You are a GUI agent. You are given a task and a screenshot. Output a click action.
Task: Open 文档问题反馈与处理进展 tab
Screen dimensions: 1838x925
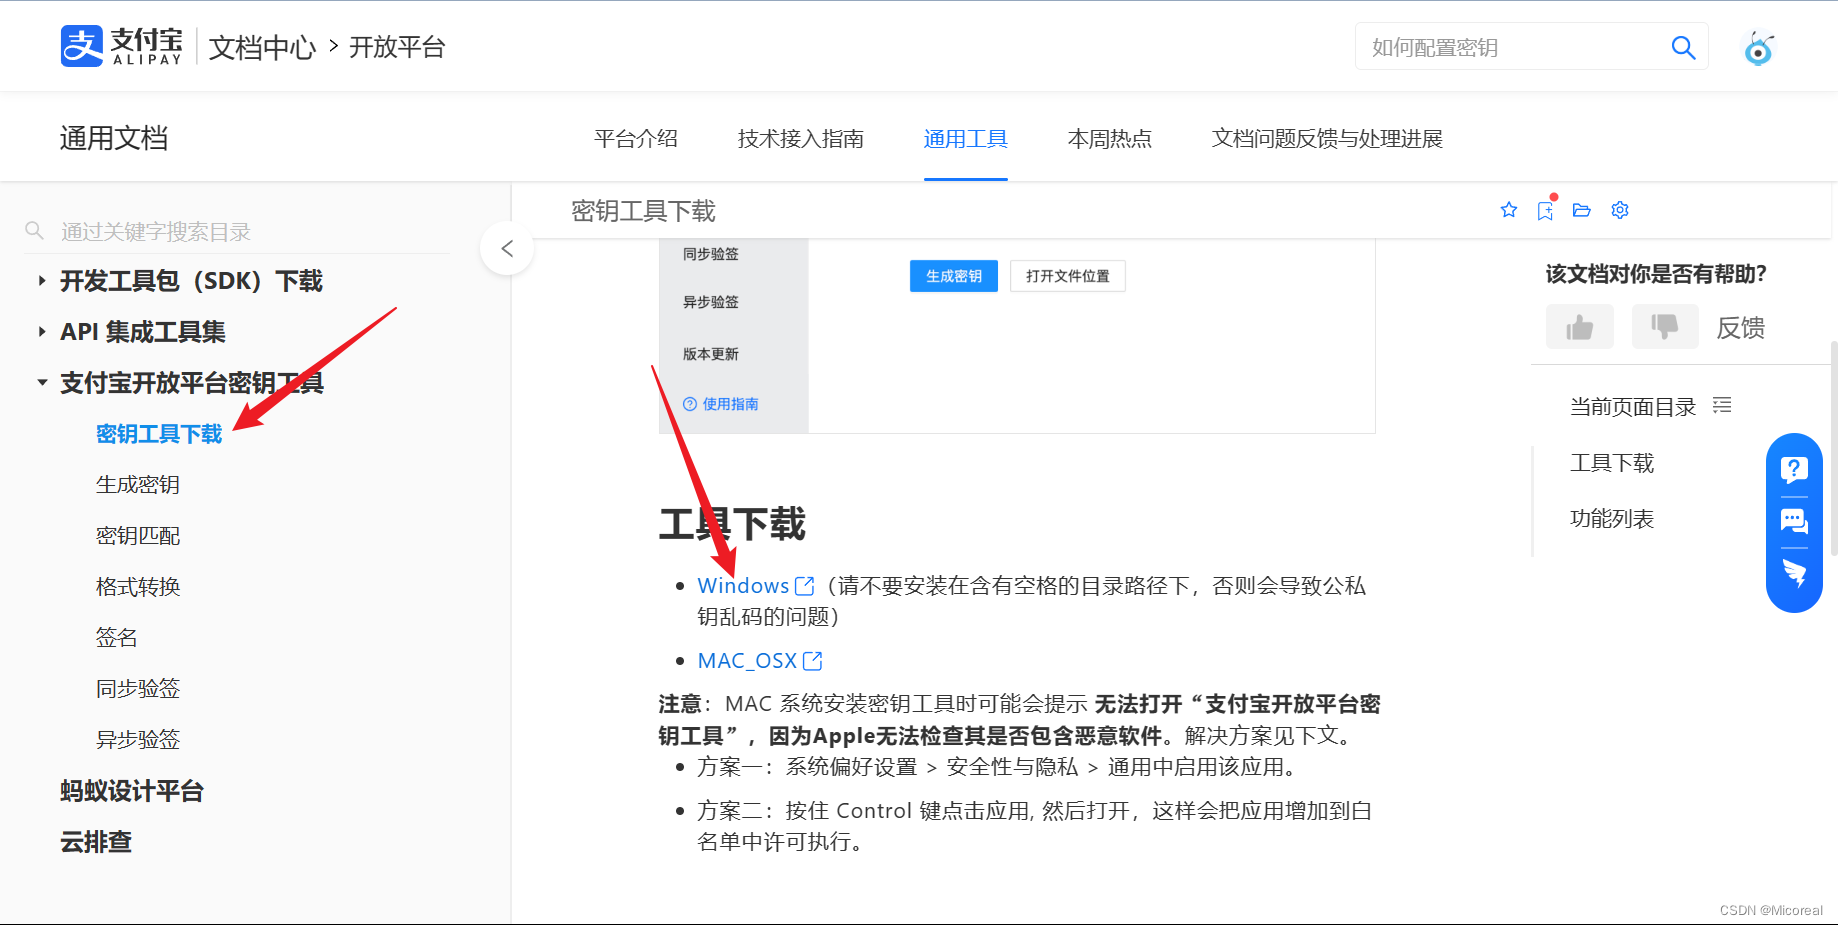1328,139
